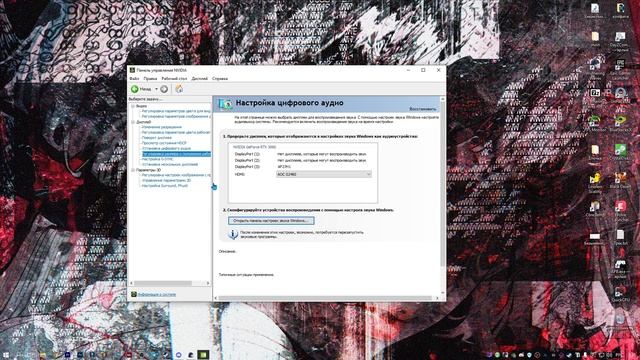Collapse the Дисплей tree section
The height and width of the screenshot is (360, 640).
click(x=133, y=122)
